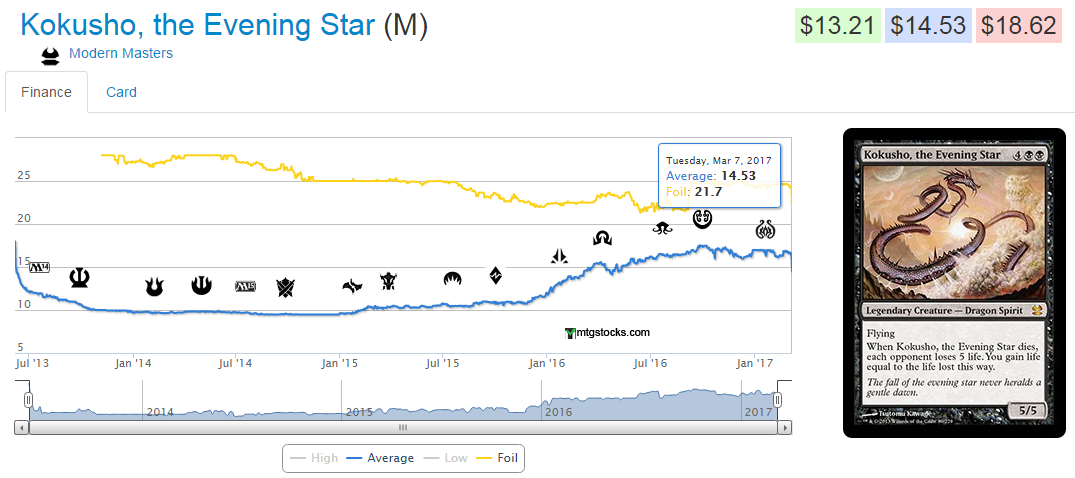Click the Kaladesh set symbol marker
The height and width of the screenshot is (478, 1075).
coord(703,219)
